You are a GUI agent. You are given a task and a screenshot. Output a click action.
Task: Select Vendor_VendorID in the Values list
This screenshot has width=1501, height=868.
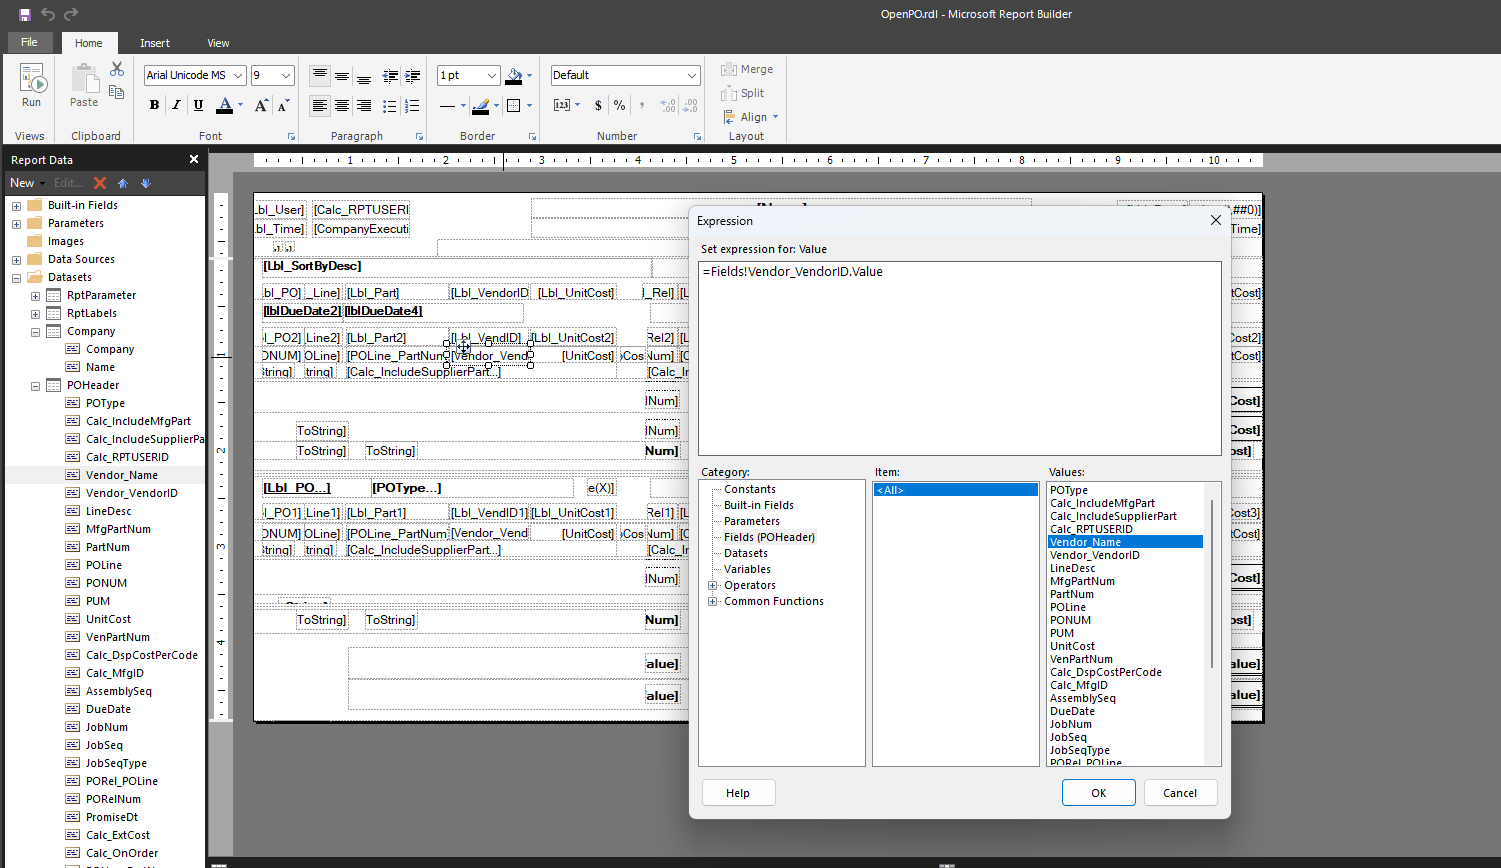1094,555
